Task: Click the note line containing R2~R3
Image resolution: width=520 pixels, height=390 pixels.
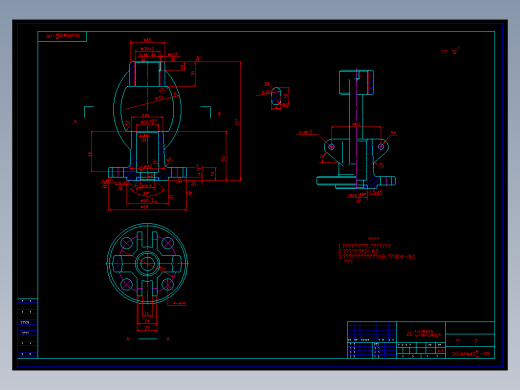Action: click(358, 251)
